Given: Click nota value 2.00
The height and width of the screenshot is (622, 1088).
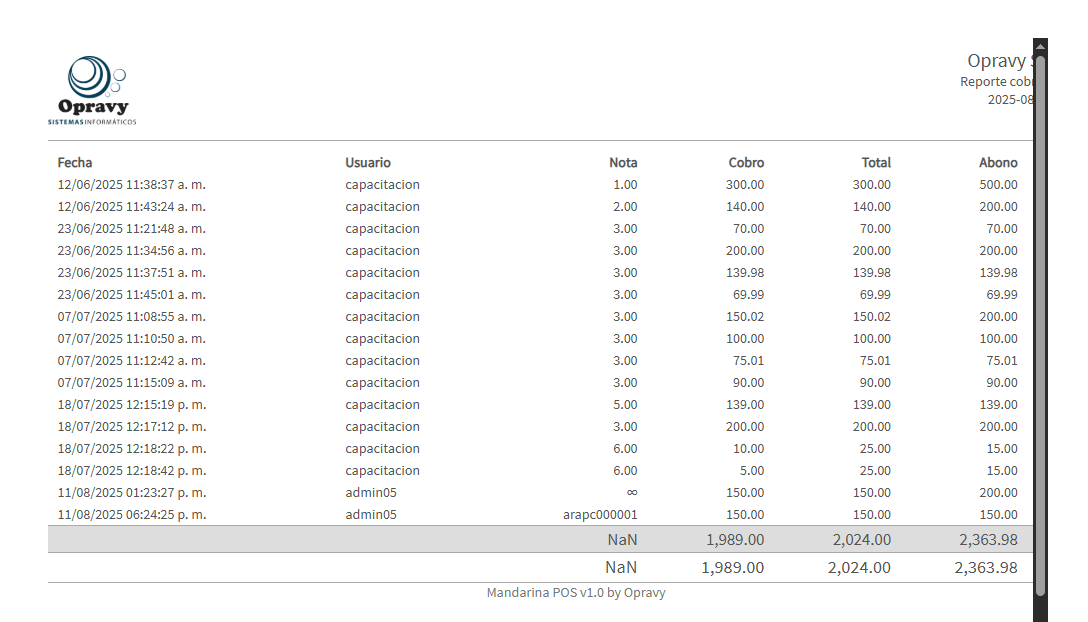Looking at the screenshot, I should pos(625,207).
